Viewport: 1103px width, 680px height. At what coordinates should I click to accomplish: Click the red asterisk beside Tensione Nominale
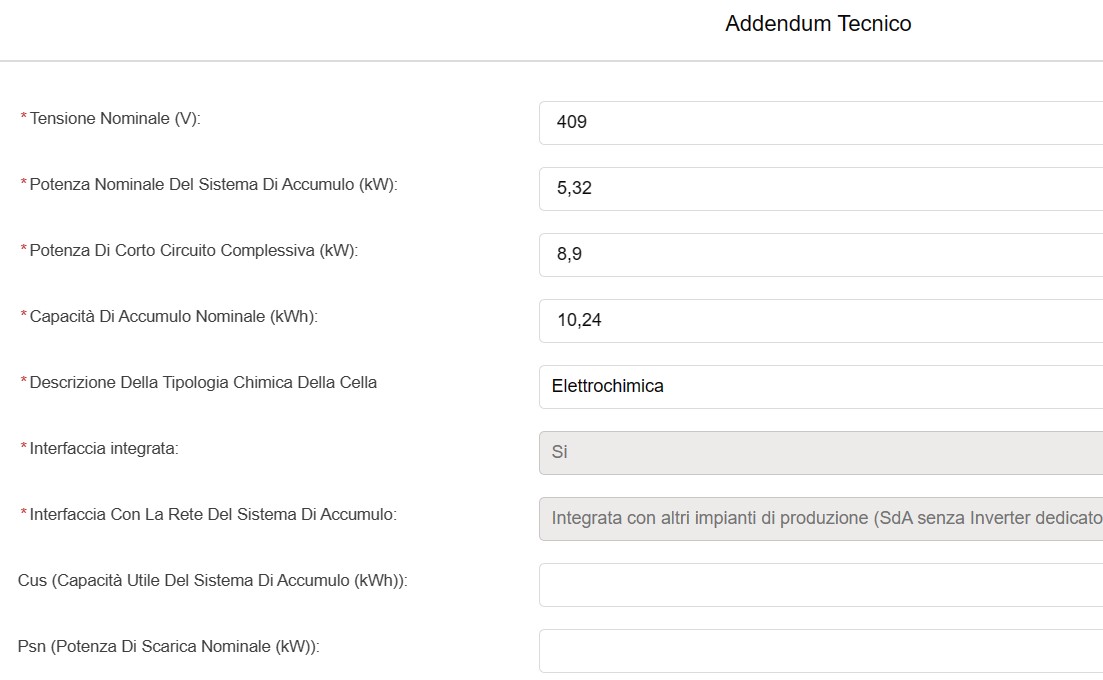[24, 118]
